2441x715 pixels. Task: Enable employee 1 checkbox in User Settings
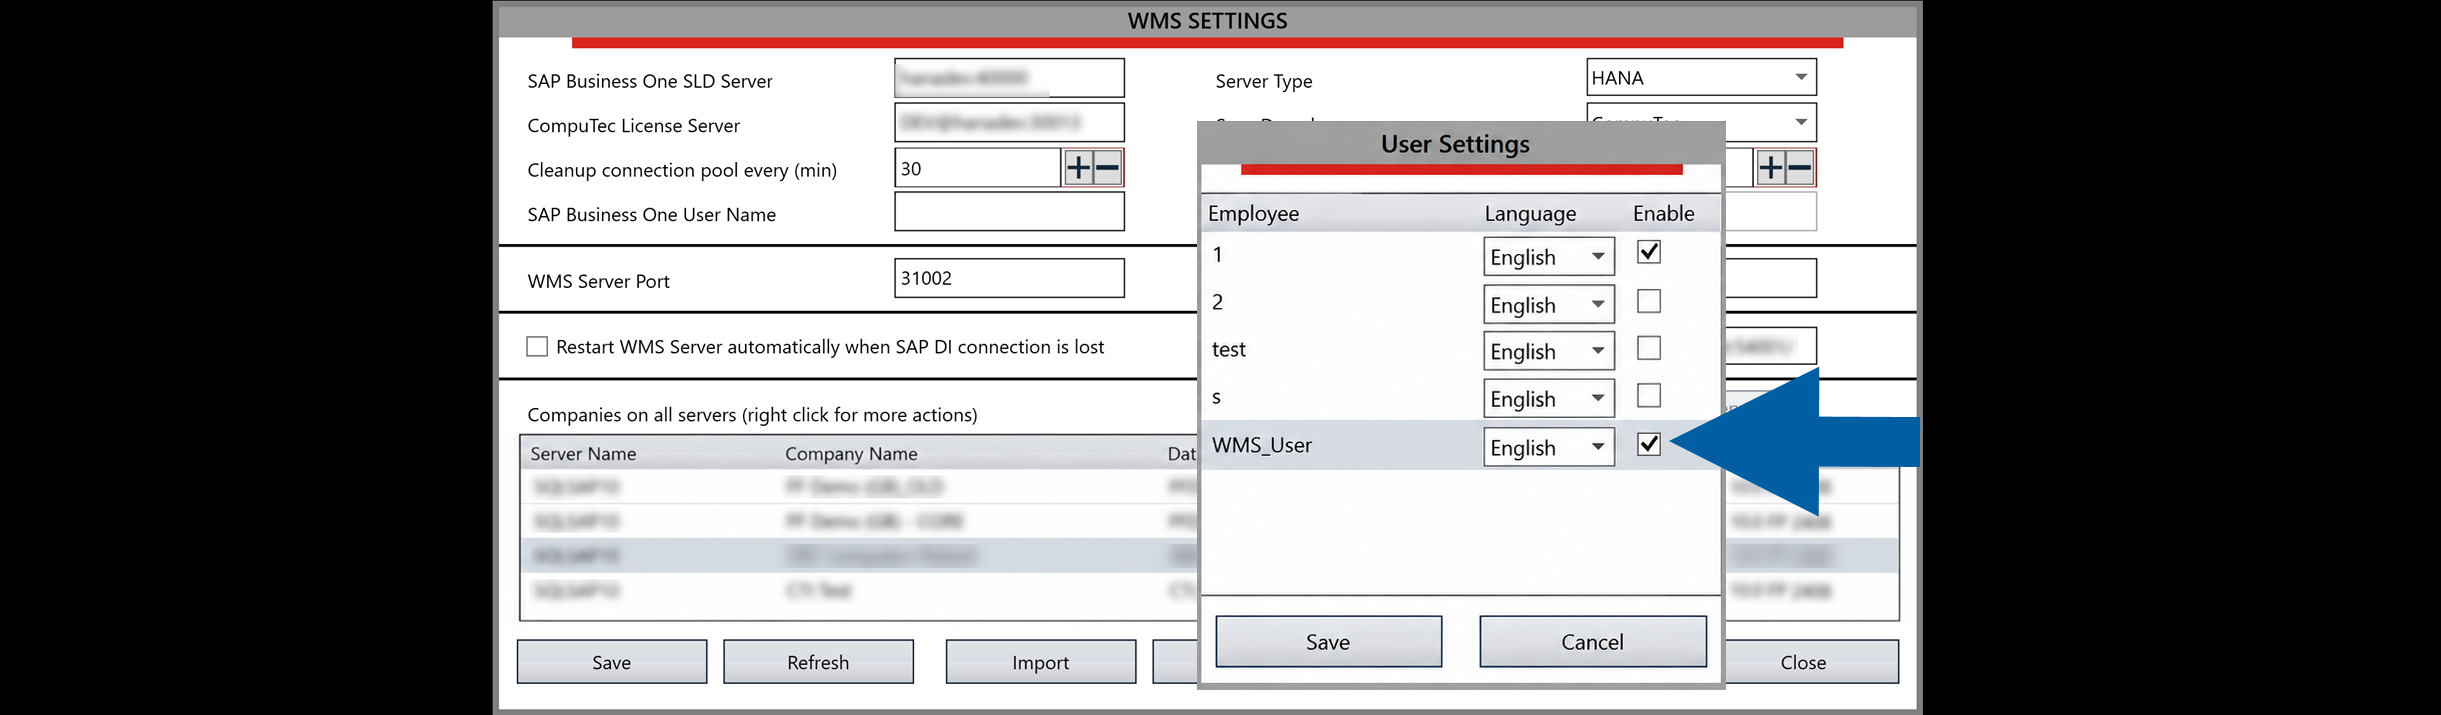click(1648, 252)
